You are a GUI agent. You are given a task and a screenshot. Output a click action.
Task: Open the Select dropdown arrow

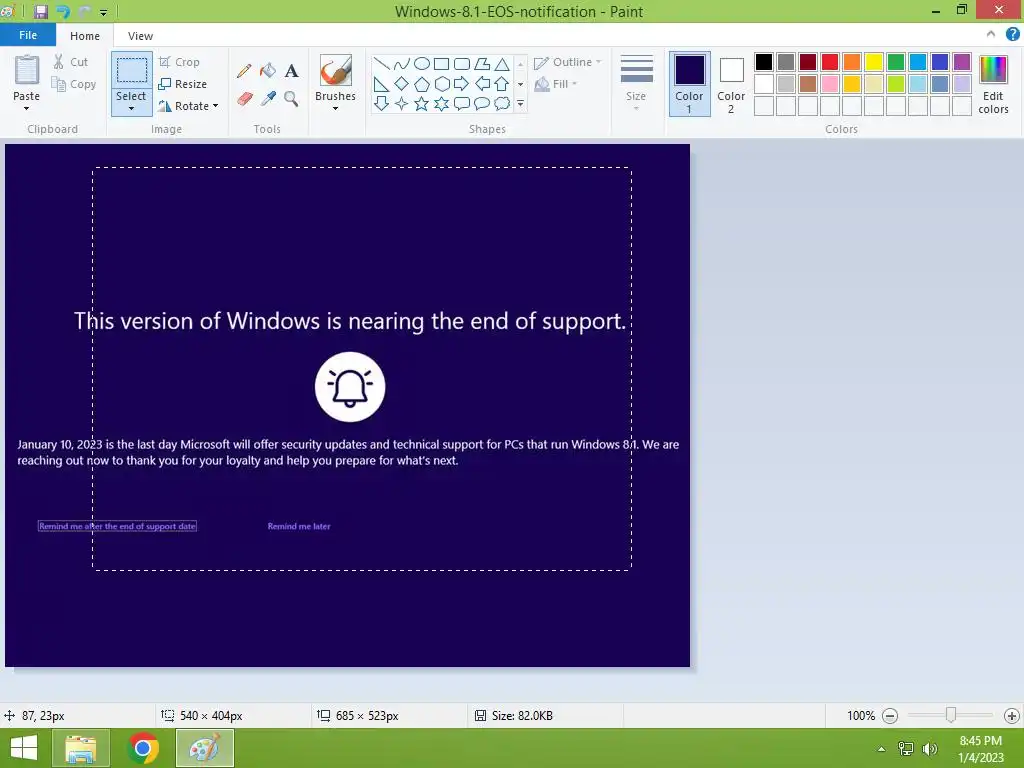(131, 108)
